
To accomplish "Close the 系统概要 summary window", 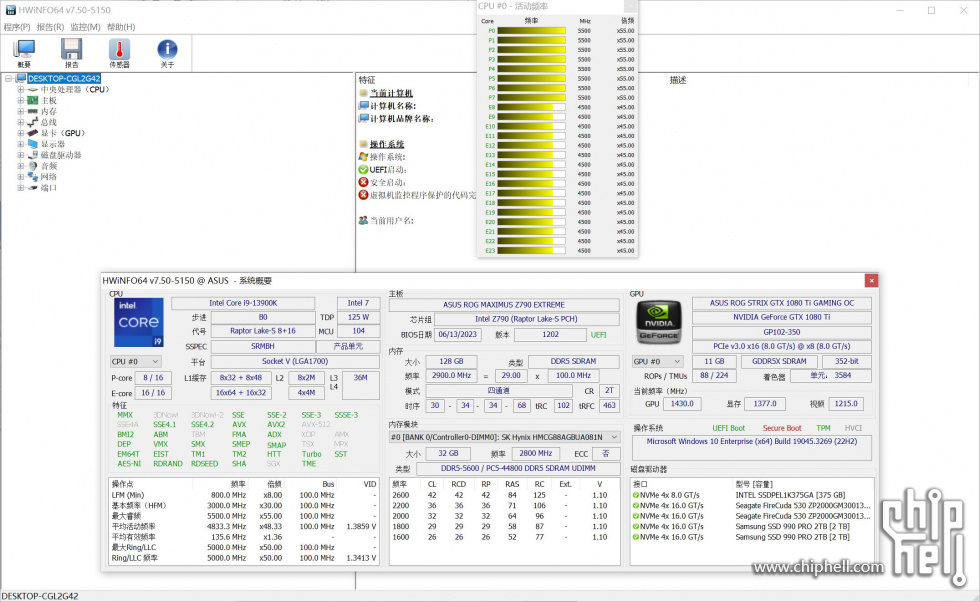I will coord(871,281).
